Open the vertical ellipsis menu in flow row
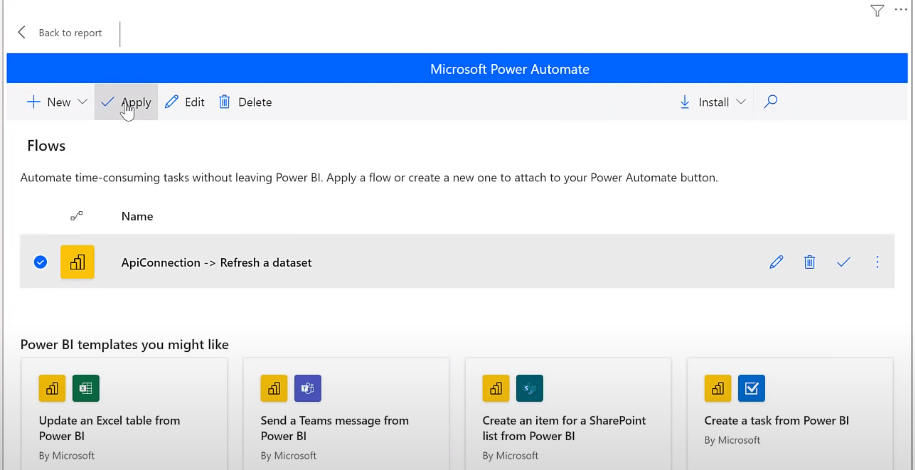The width and height of the screenshot is (915, 470). [x=877, y=262]
